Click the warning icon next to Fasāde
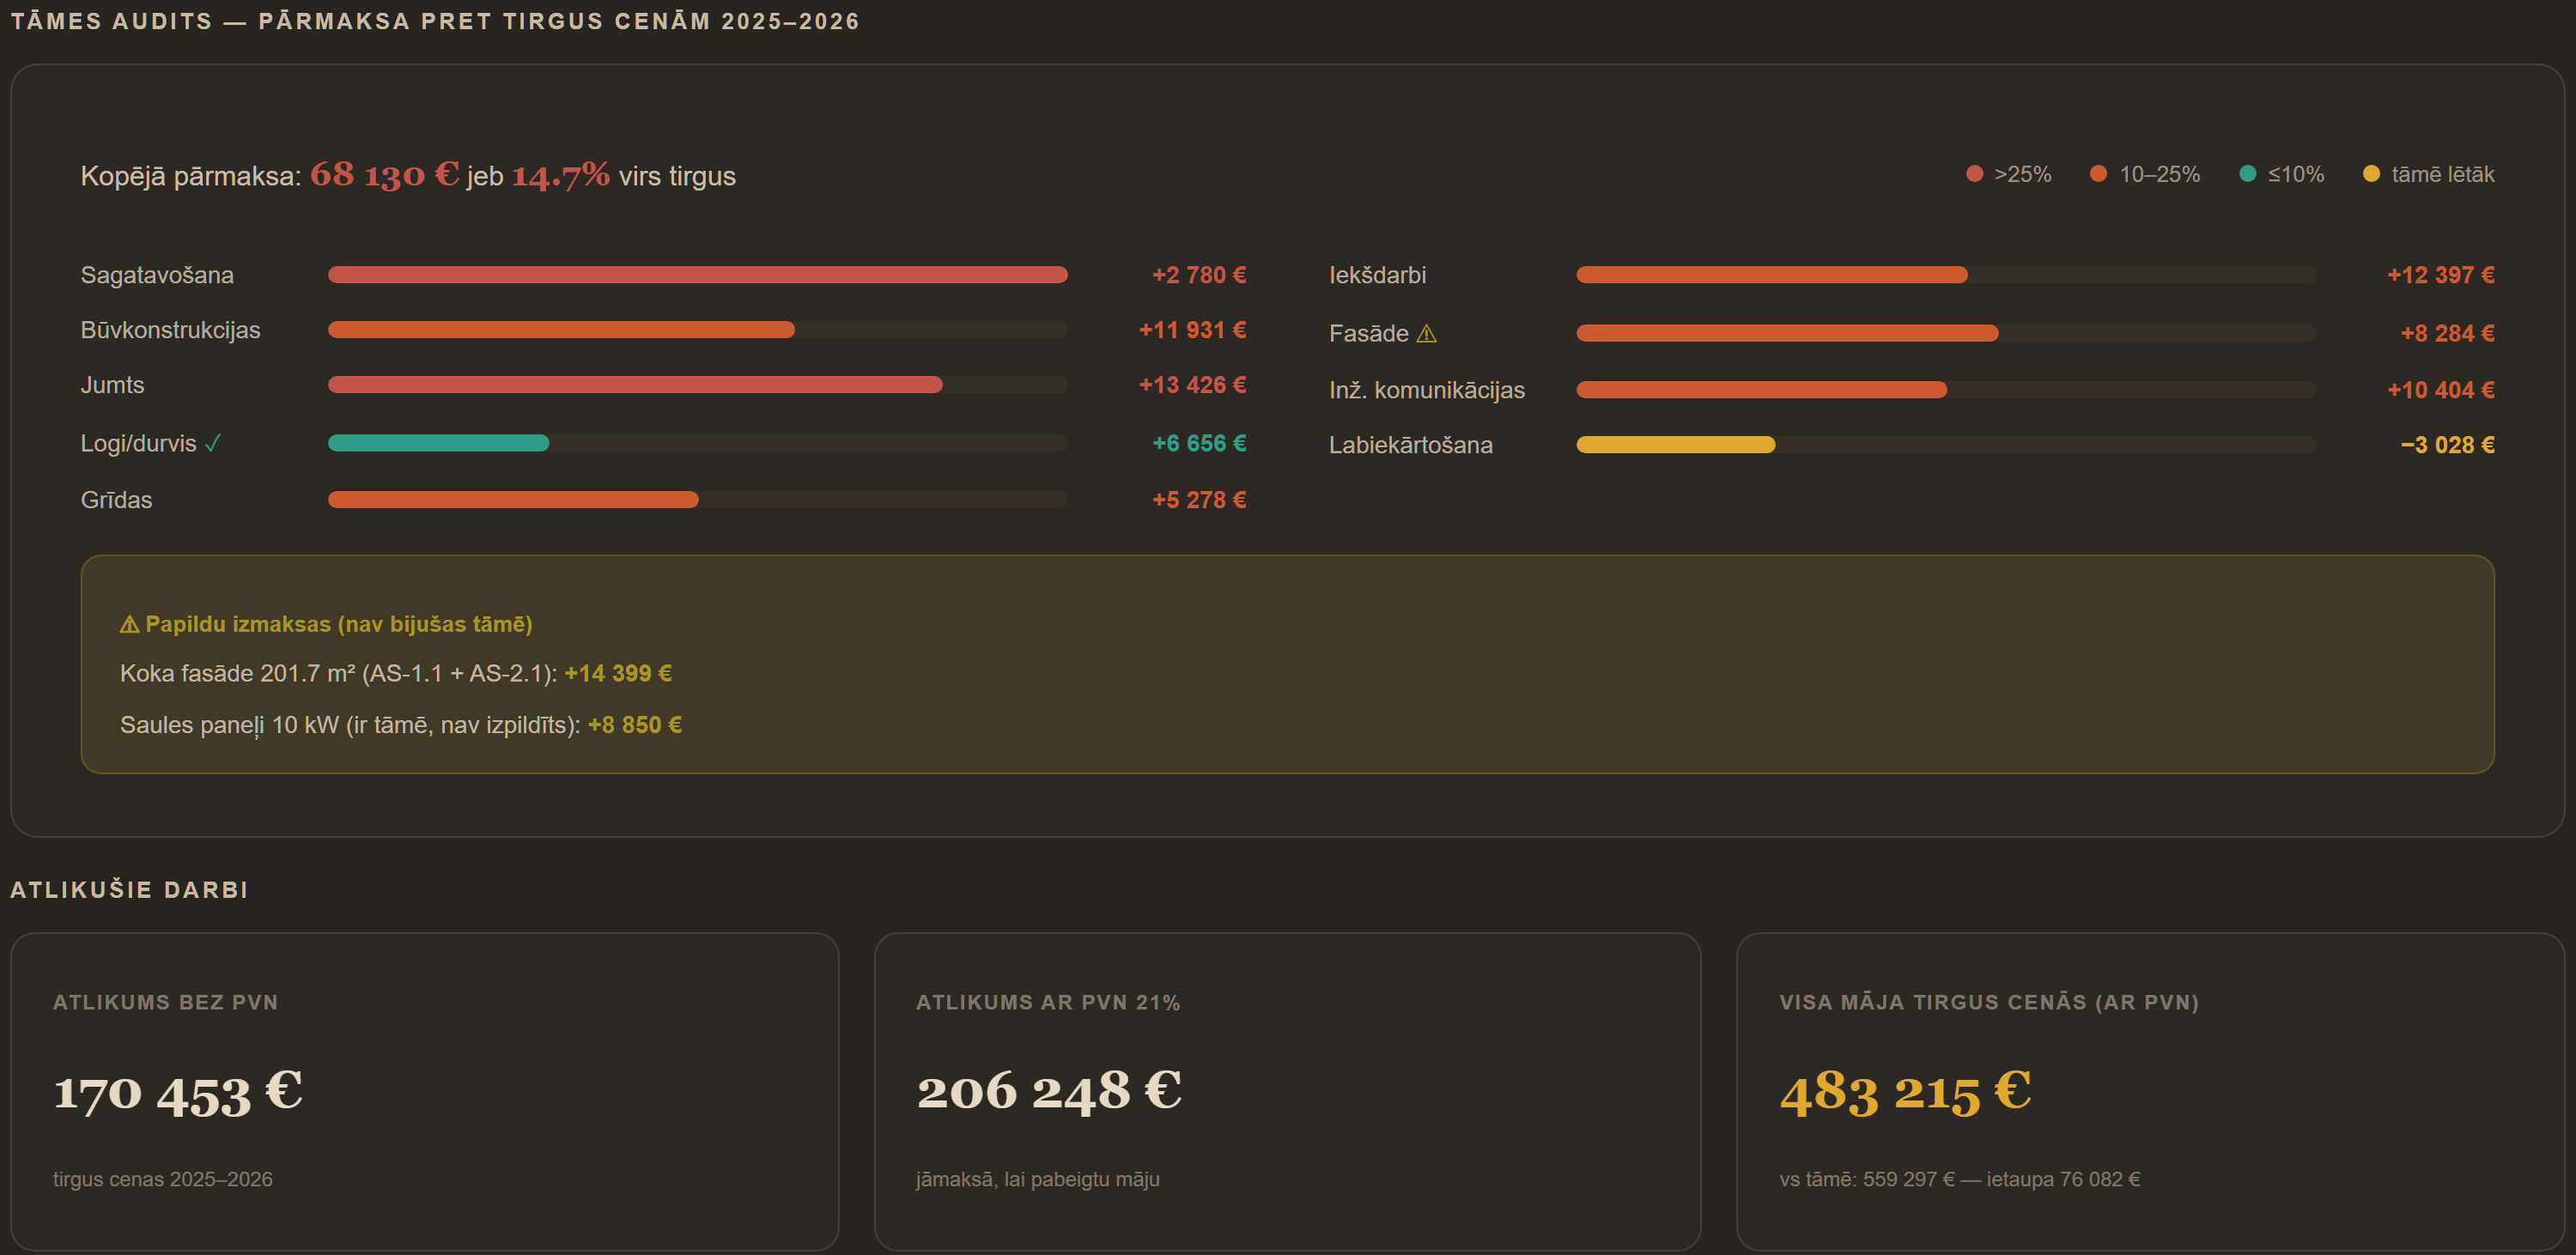 [x=1426, y=334]
